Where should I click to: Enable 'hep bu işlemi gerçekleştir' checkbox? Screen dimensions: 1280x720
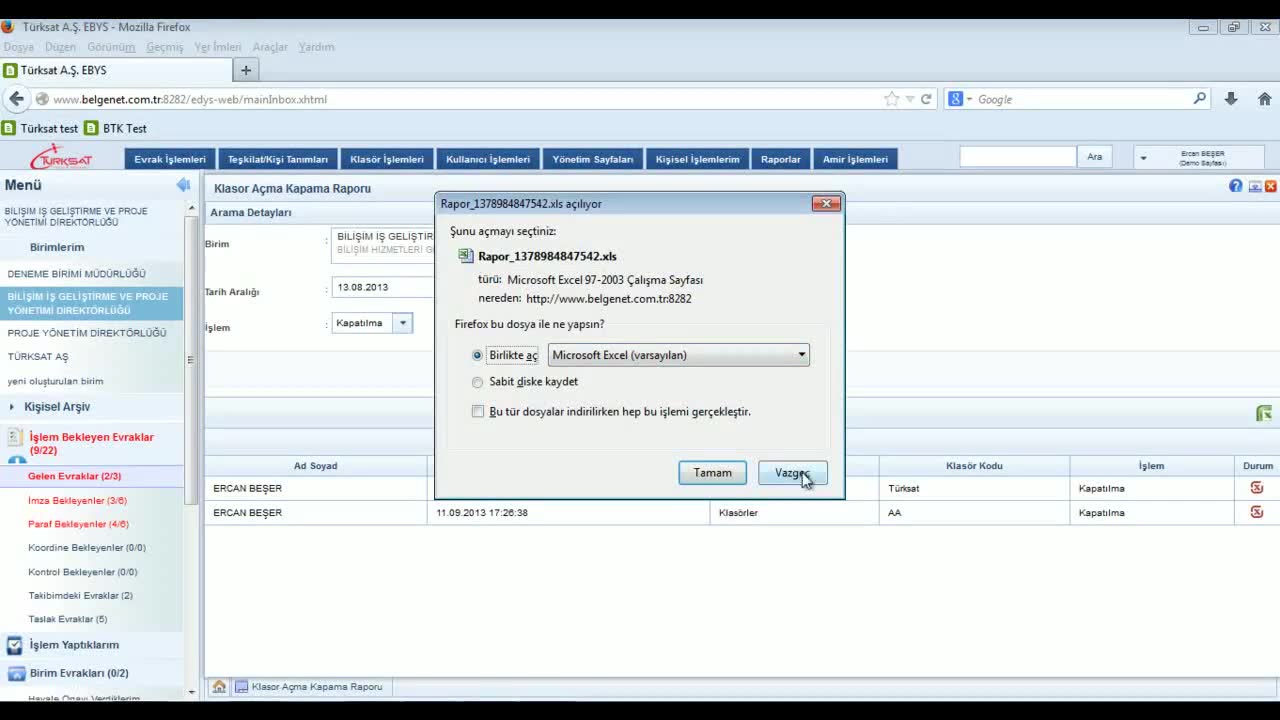point(478,412)
